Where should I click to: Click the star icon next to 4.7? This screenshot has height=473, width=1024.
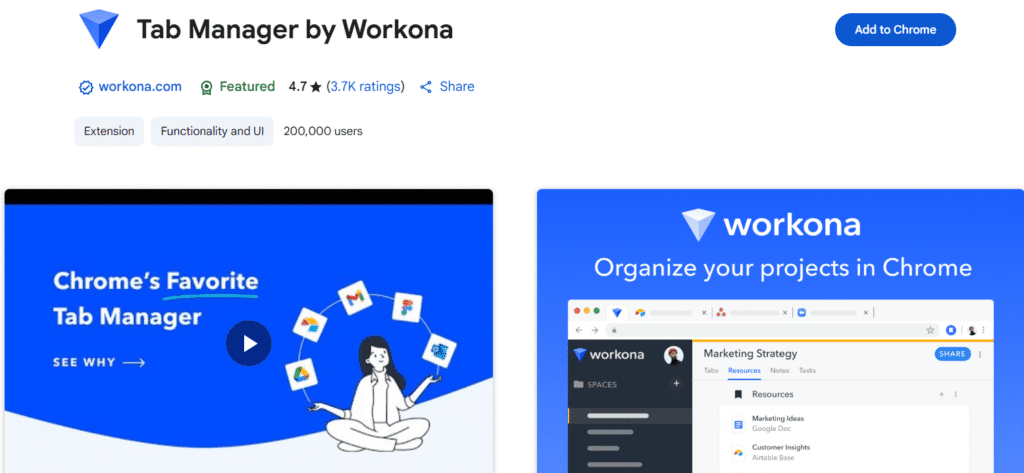tap(316, 87)
